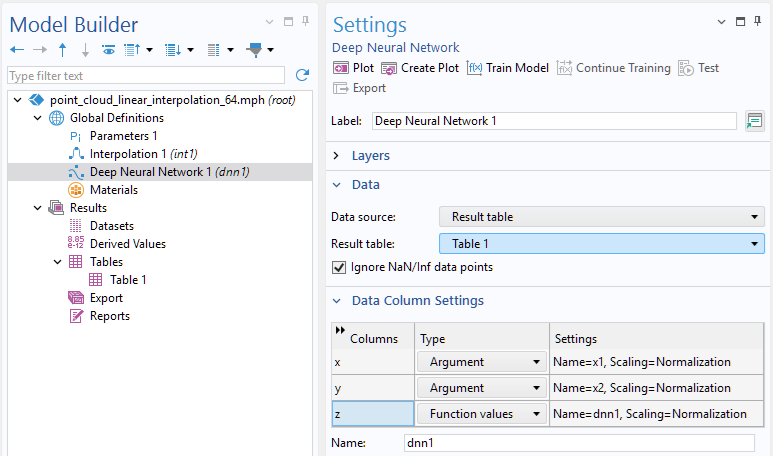
Task: Toggle Ignore NaN/Inf data points checkbox
Action: (339, 267)
